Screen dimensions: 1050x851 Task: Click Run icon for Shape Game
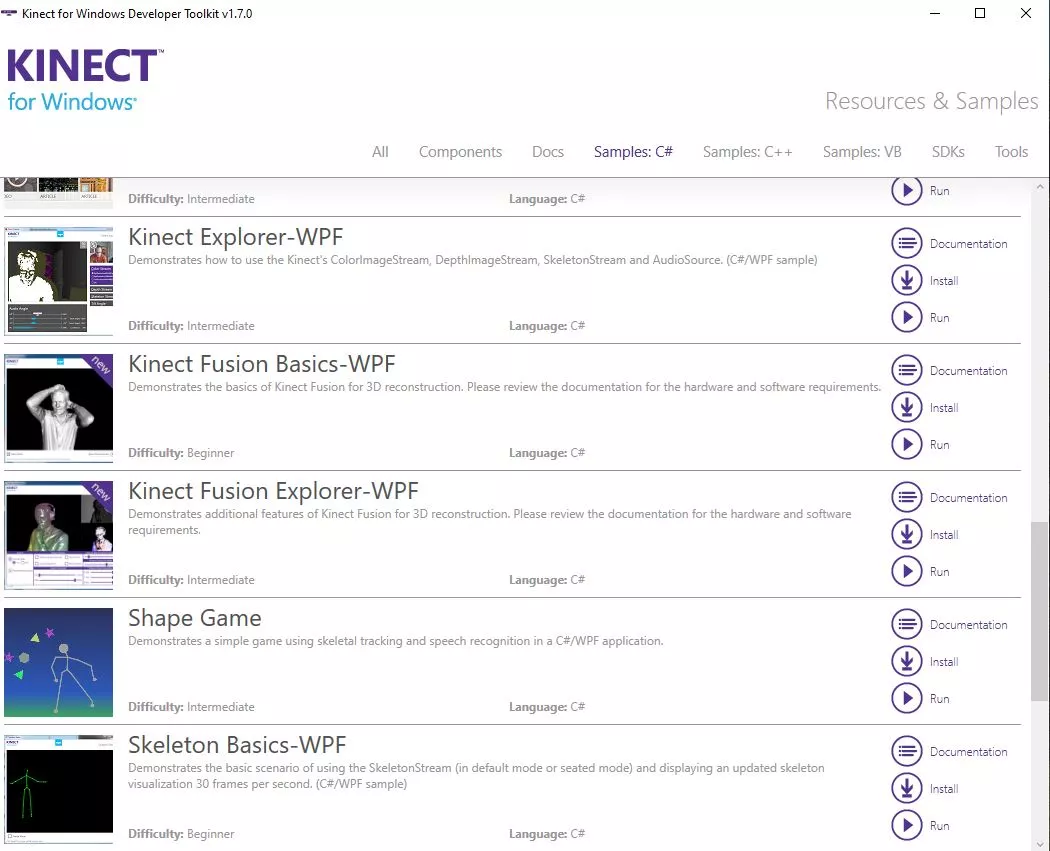907,698
